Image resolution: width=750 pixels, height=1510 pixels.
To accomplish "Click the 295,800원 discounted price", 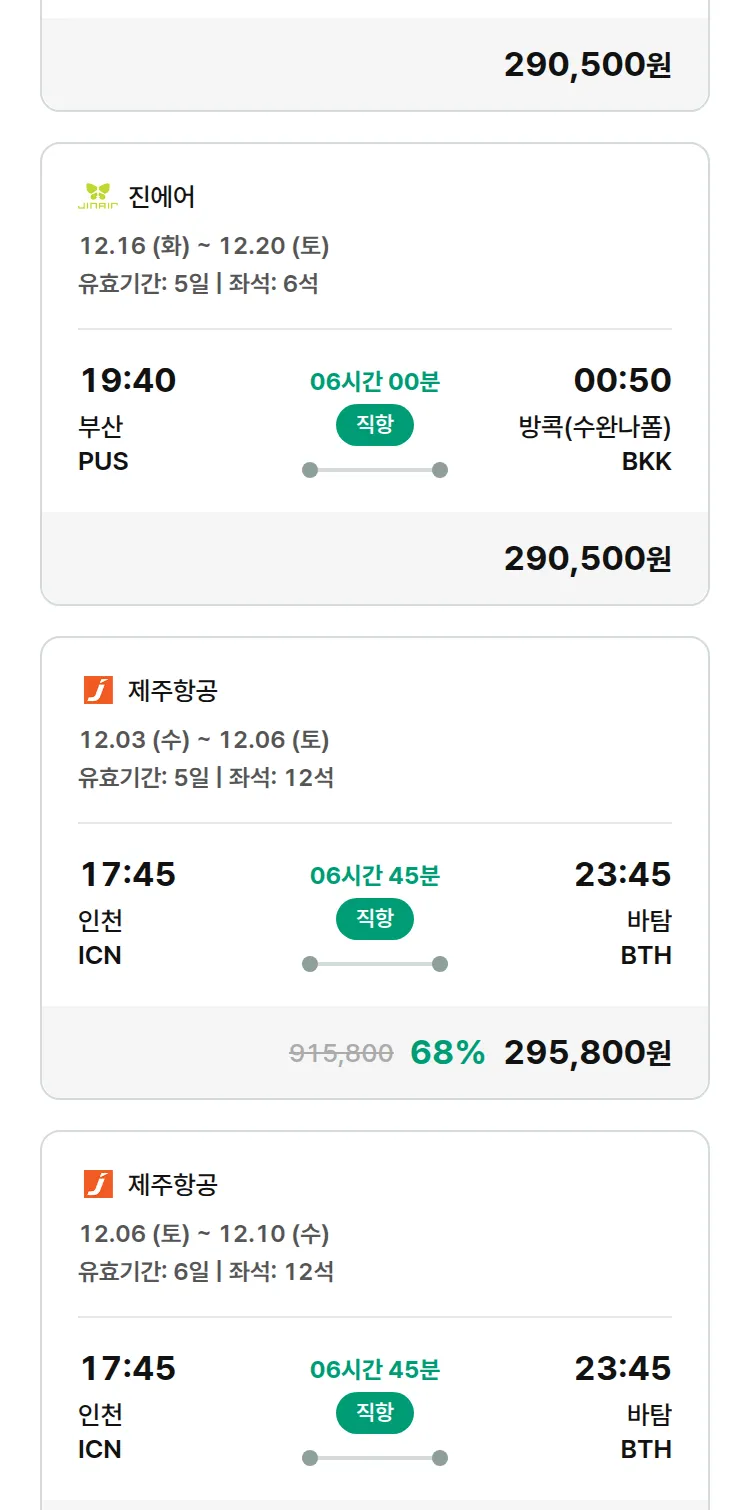I will pyautogui.click(x=587, y=1052).
